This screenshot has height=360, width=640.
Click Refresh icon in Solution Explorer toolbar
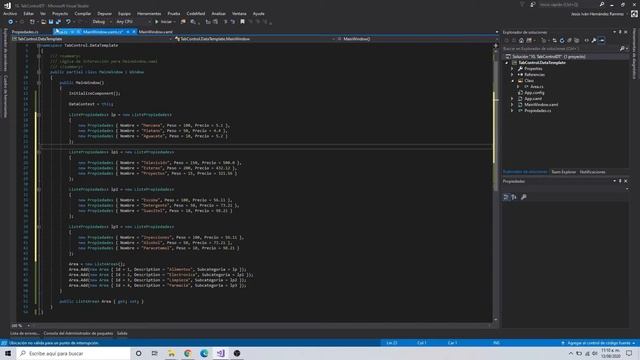pyautogui.click(x=562, y=40)
